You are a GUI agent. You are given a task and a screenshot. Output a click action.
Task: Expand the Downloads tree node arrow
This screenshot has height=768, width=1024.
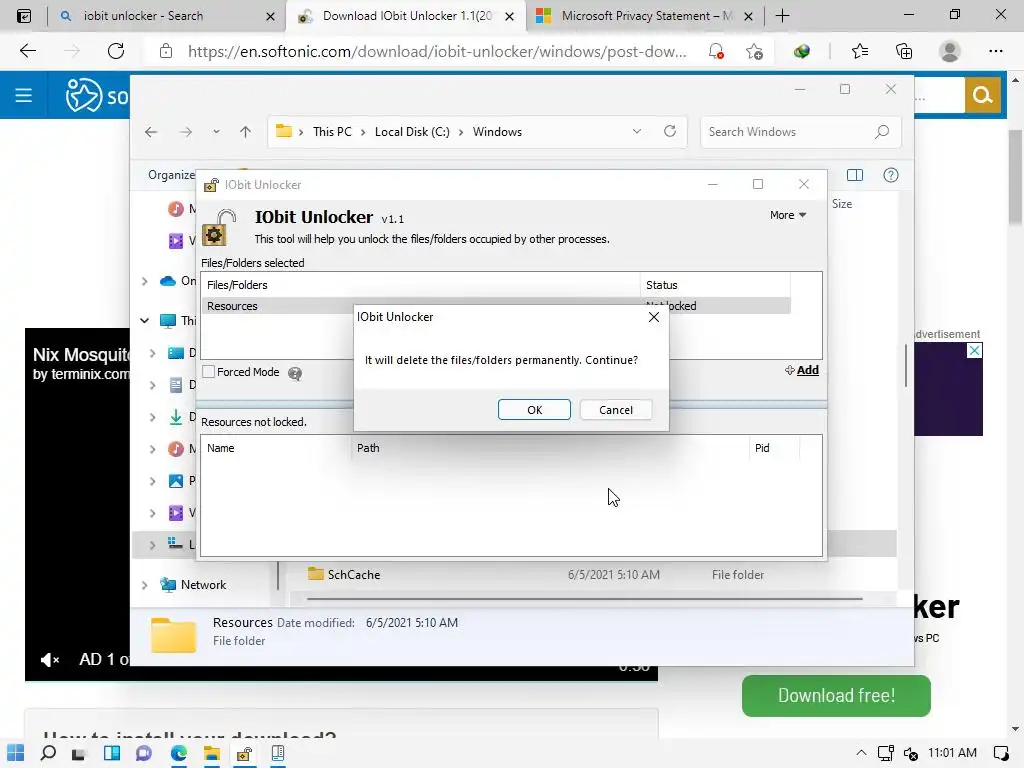pos(152,417)
